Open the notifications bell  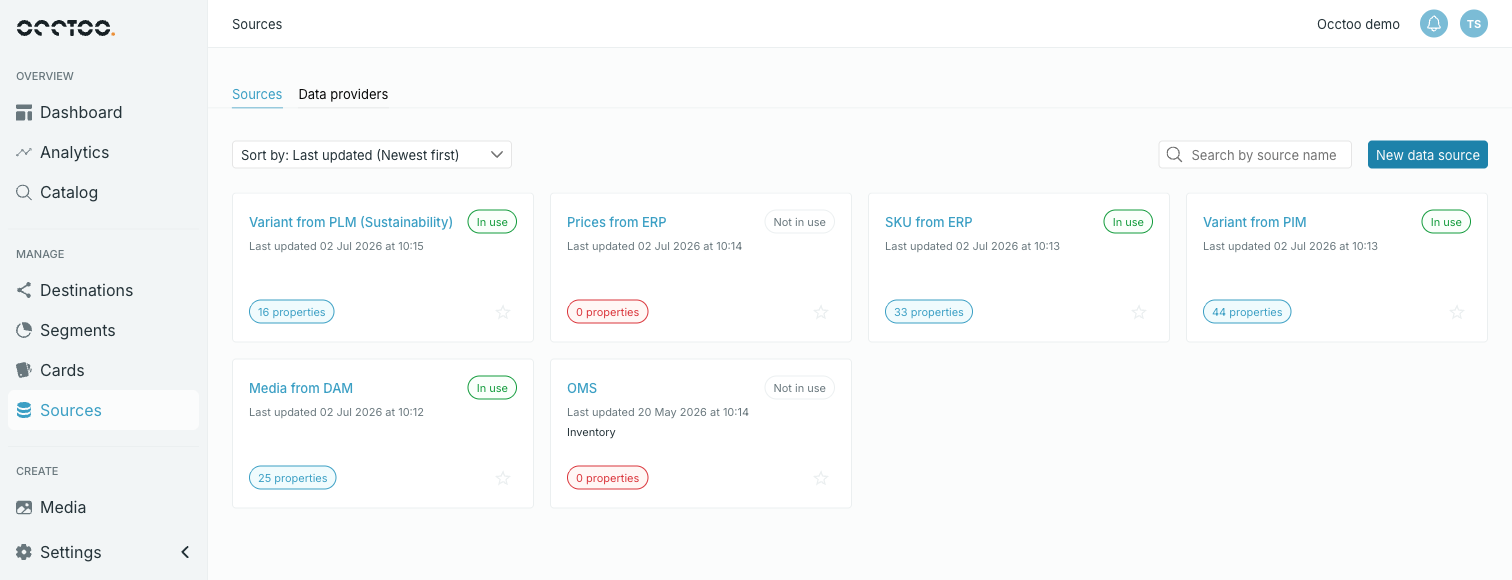1434,24
